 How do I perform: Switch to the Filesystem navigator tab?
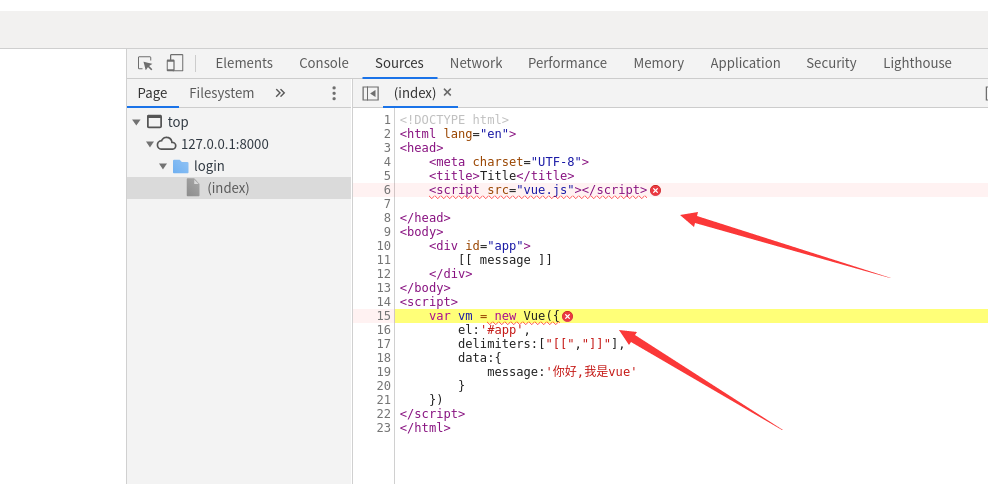pos(221,93)
